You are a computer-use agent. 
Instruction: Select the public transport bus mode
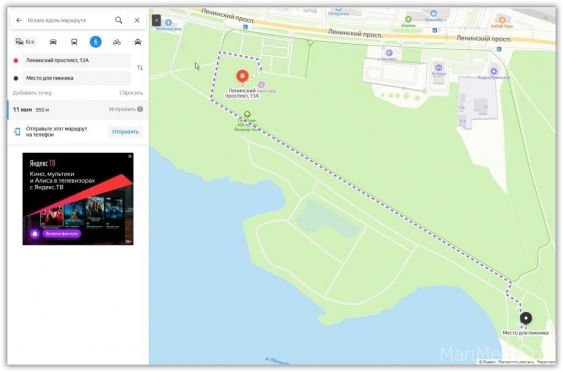click(74, 42)
